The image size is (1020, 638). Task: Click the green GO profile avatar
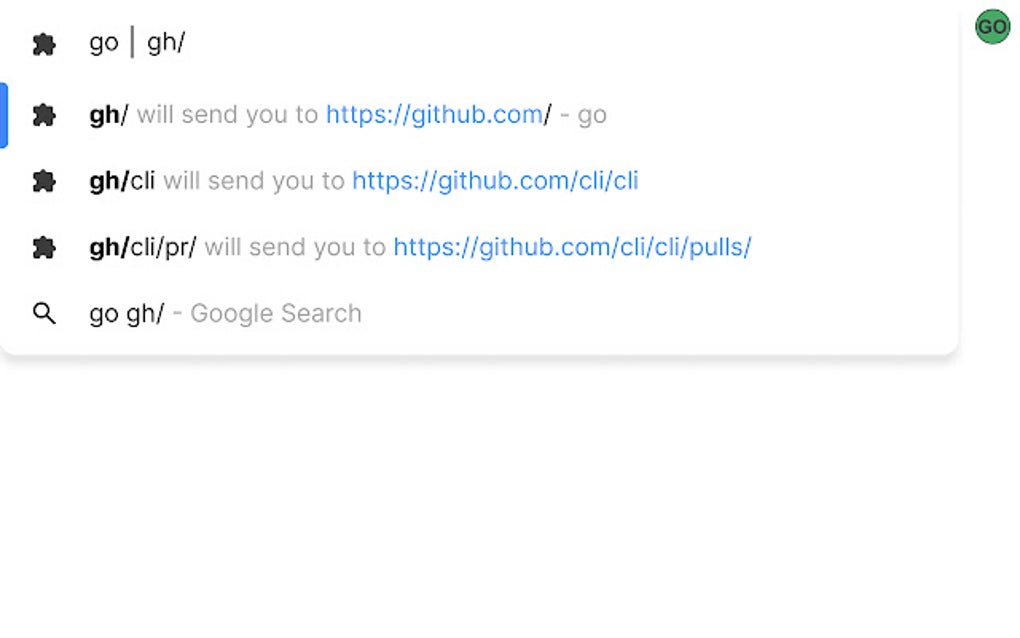coord(992,27)
